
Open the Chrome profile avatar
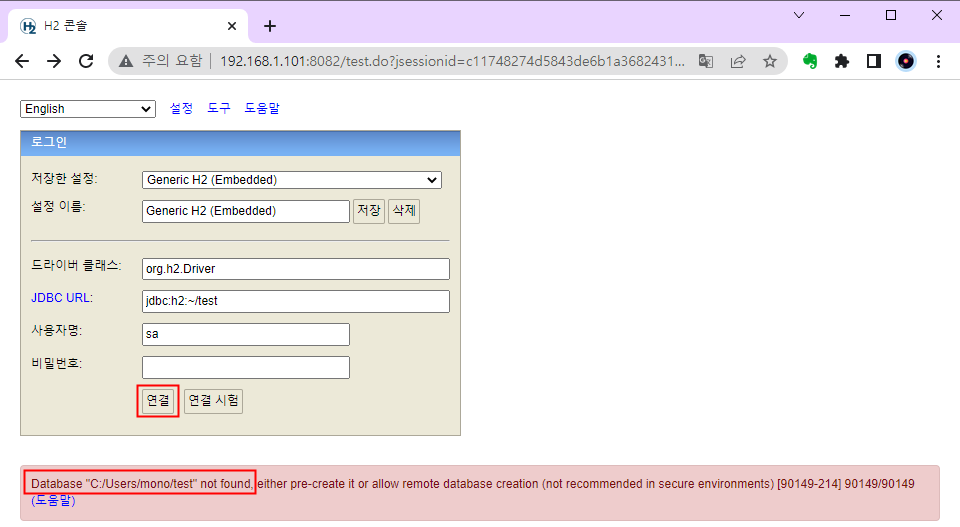pyautogui.click(x=906, y=61)
